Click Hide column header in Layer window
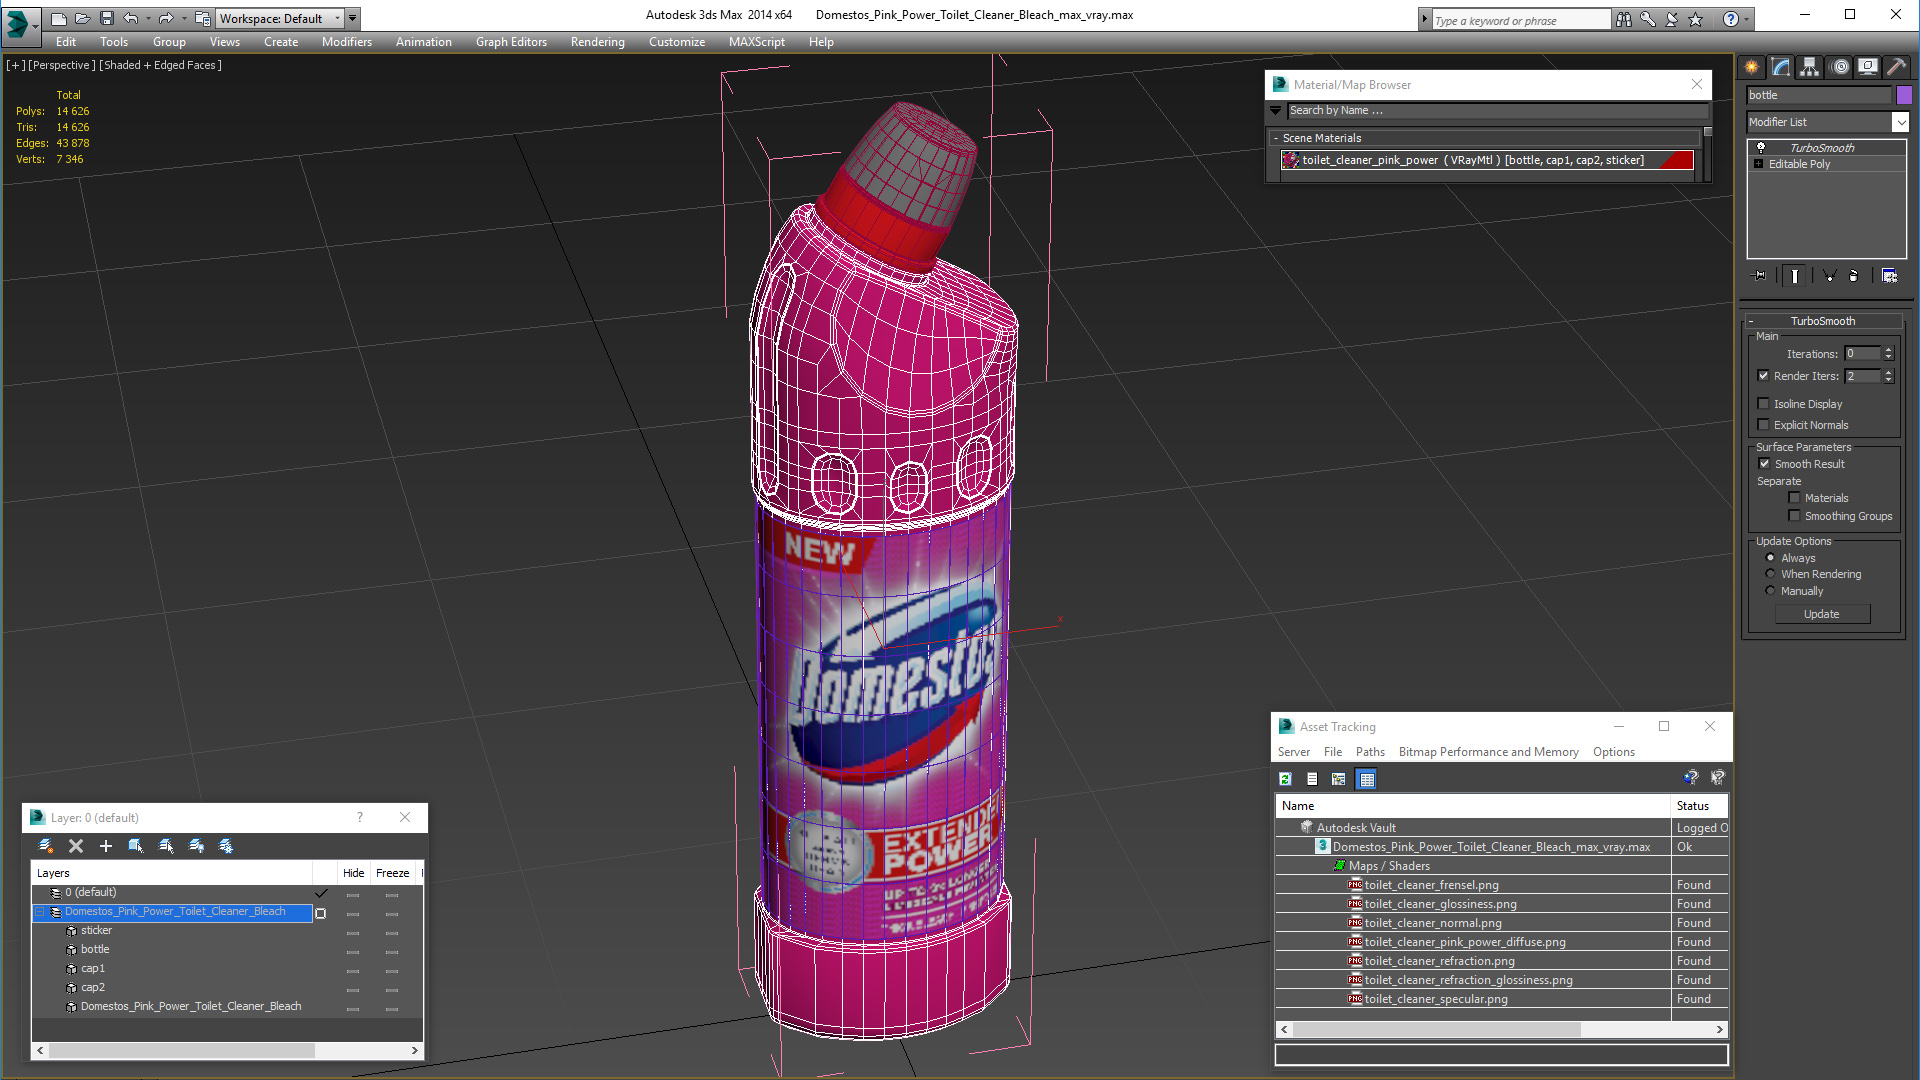The height and width of the screenshot is (1080, 1920). pyautogui.click(x=354, y=873)
